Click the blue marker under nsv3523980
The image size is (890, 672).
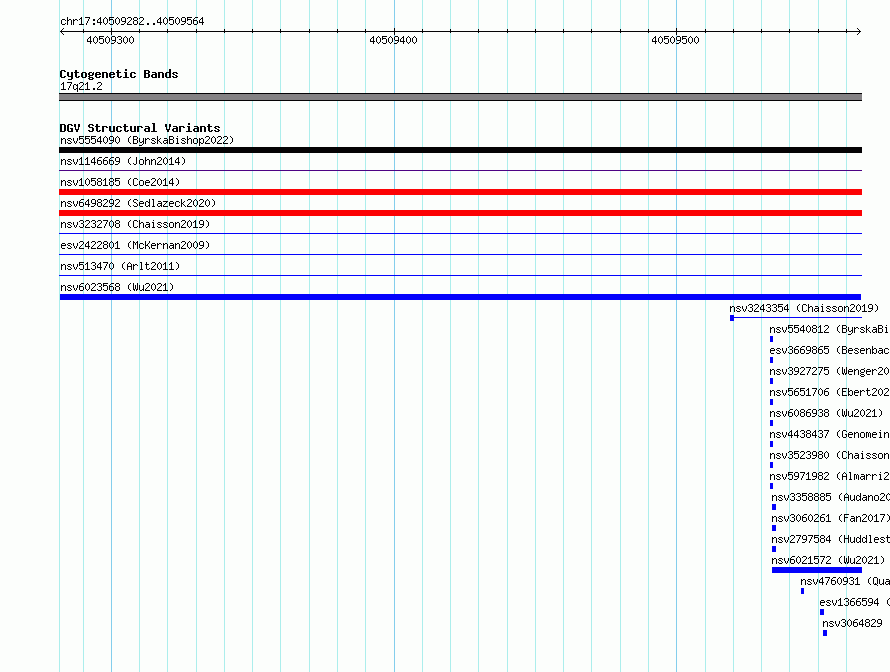pyautogui.click(x=771, y=465)
